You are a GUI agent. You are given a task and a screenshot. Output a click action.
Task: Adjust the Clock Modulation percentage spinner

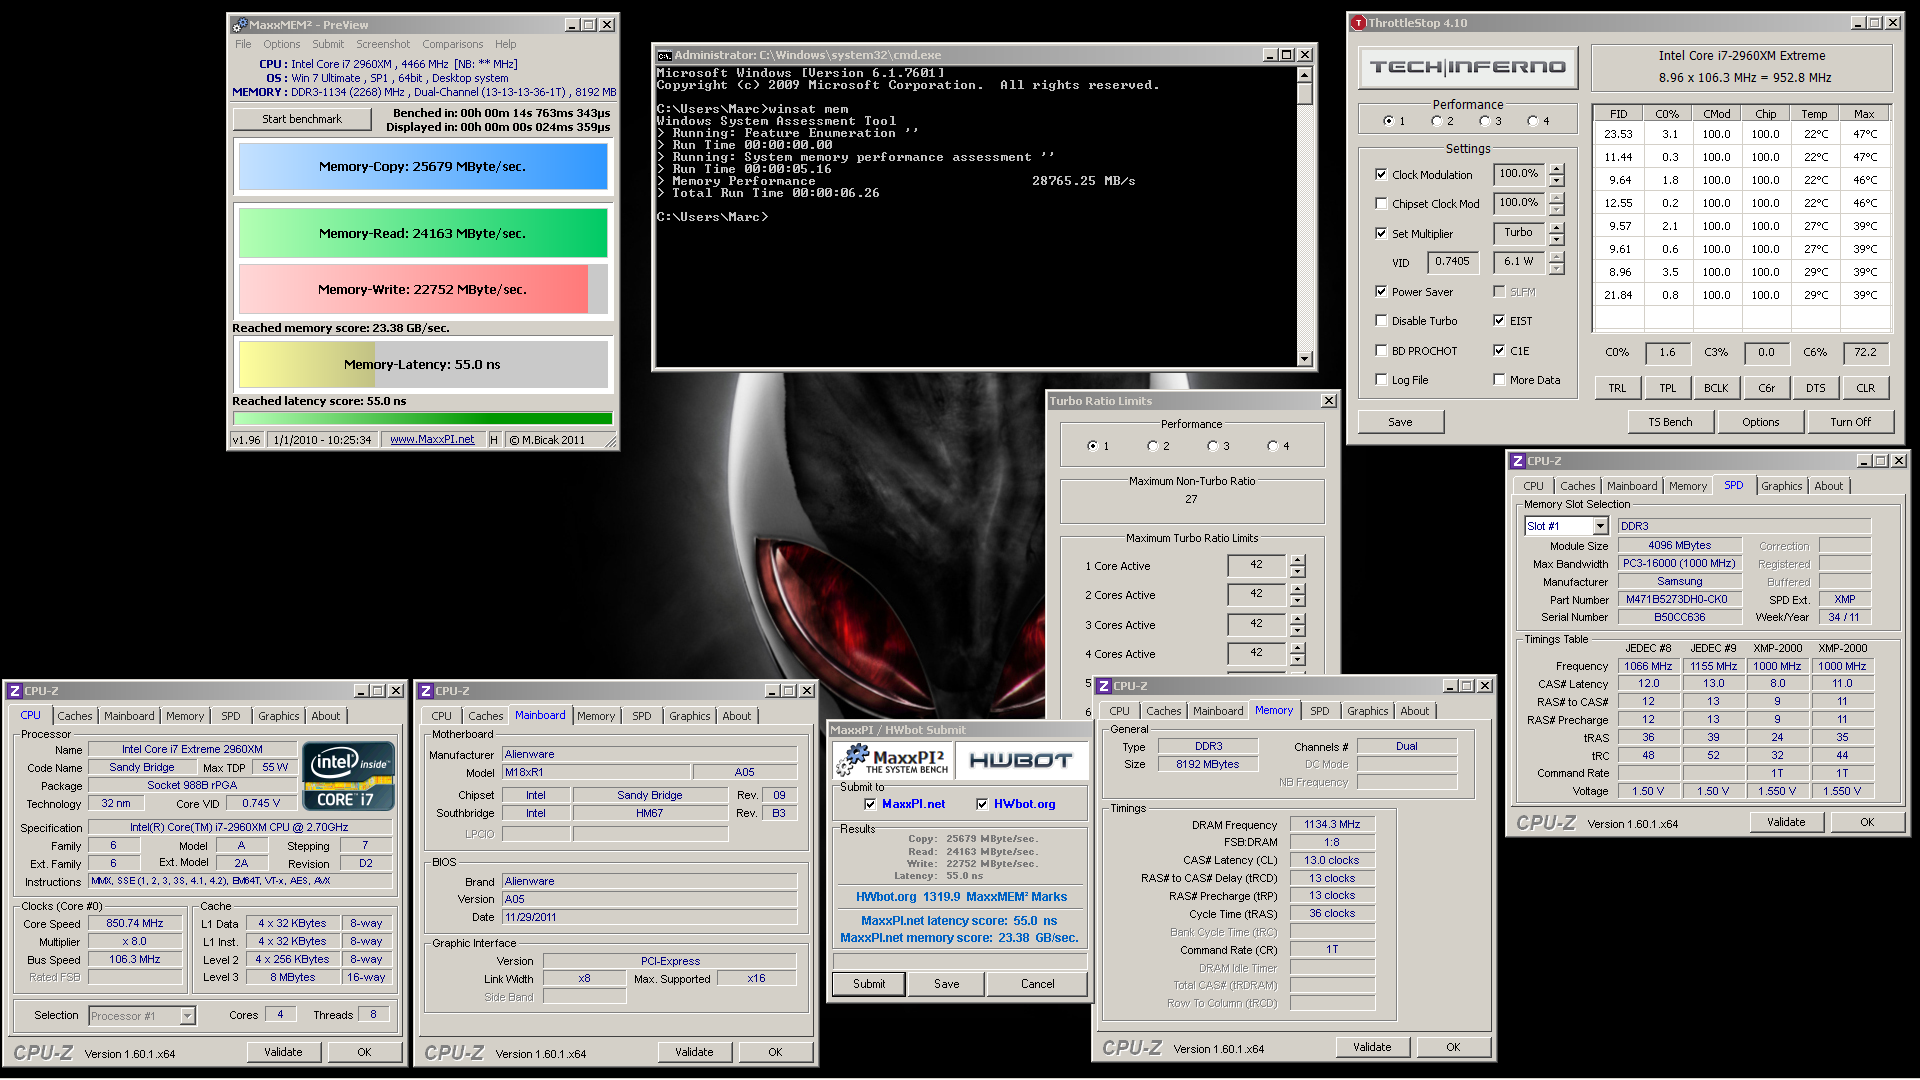coord(1556,175)
